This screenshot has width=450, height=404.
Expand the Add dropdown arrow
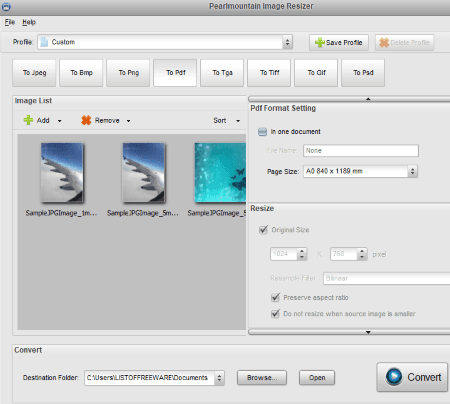click(60, 121)
